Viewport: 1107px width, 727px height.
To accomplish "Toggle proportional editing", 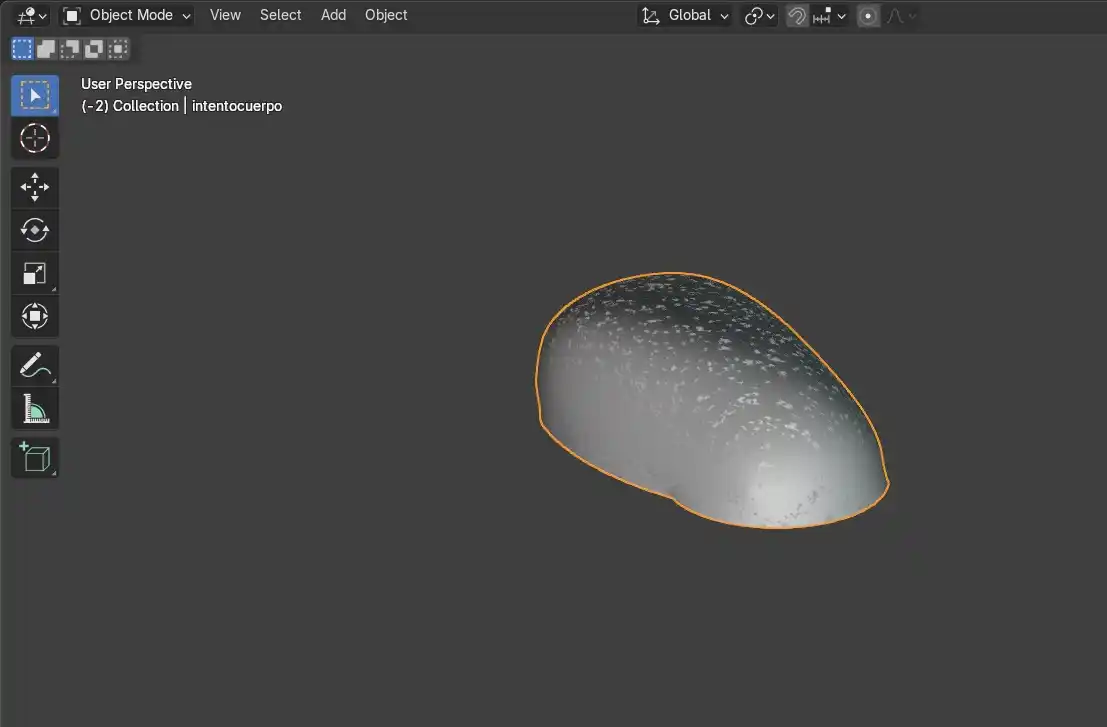I will tap(868, 16).
